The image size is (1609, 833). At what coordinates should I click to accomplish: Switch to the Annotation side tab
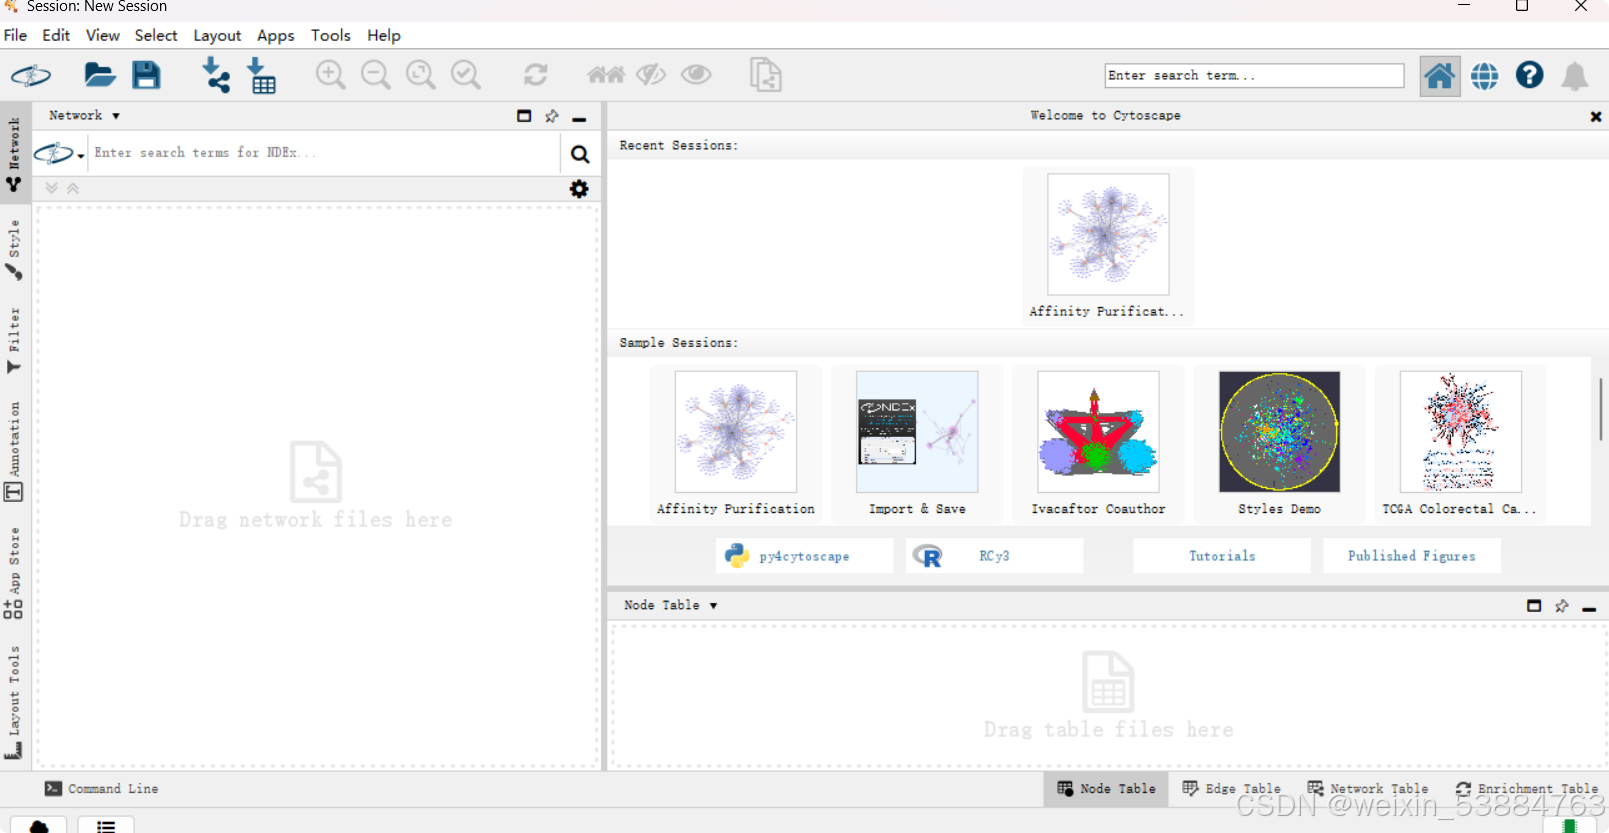coord(14,451)
